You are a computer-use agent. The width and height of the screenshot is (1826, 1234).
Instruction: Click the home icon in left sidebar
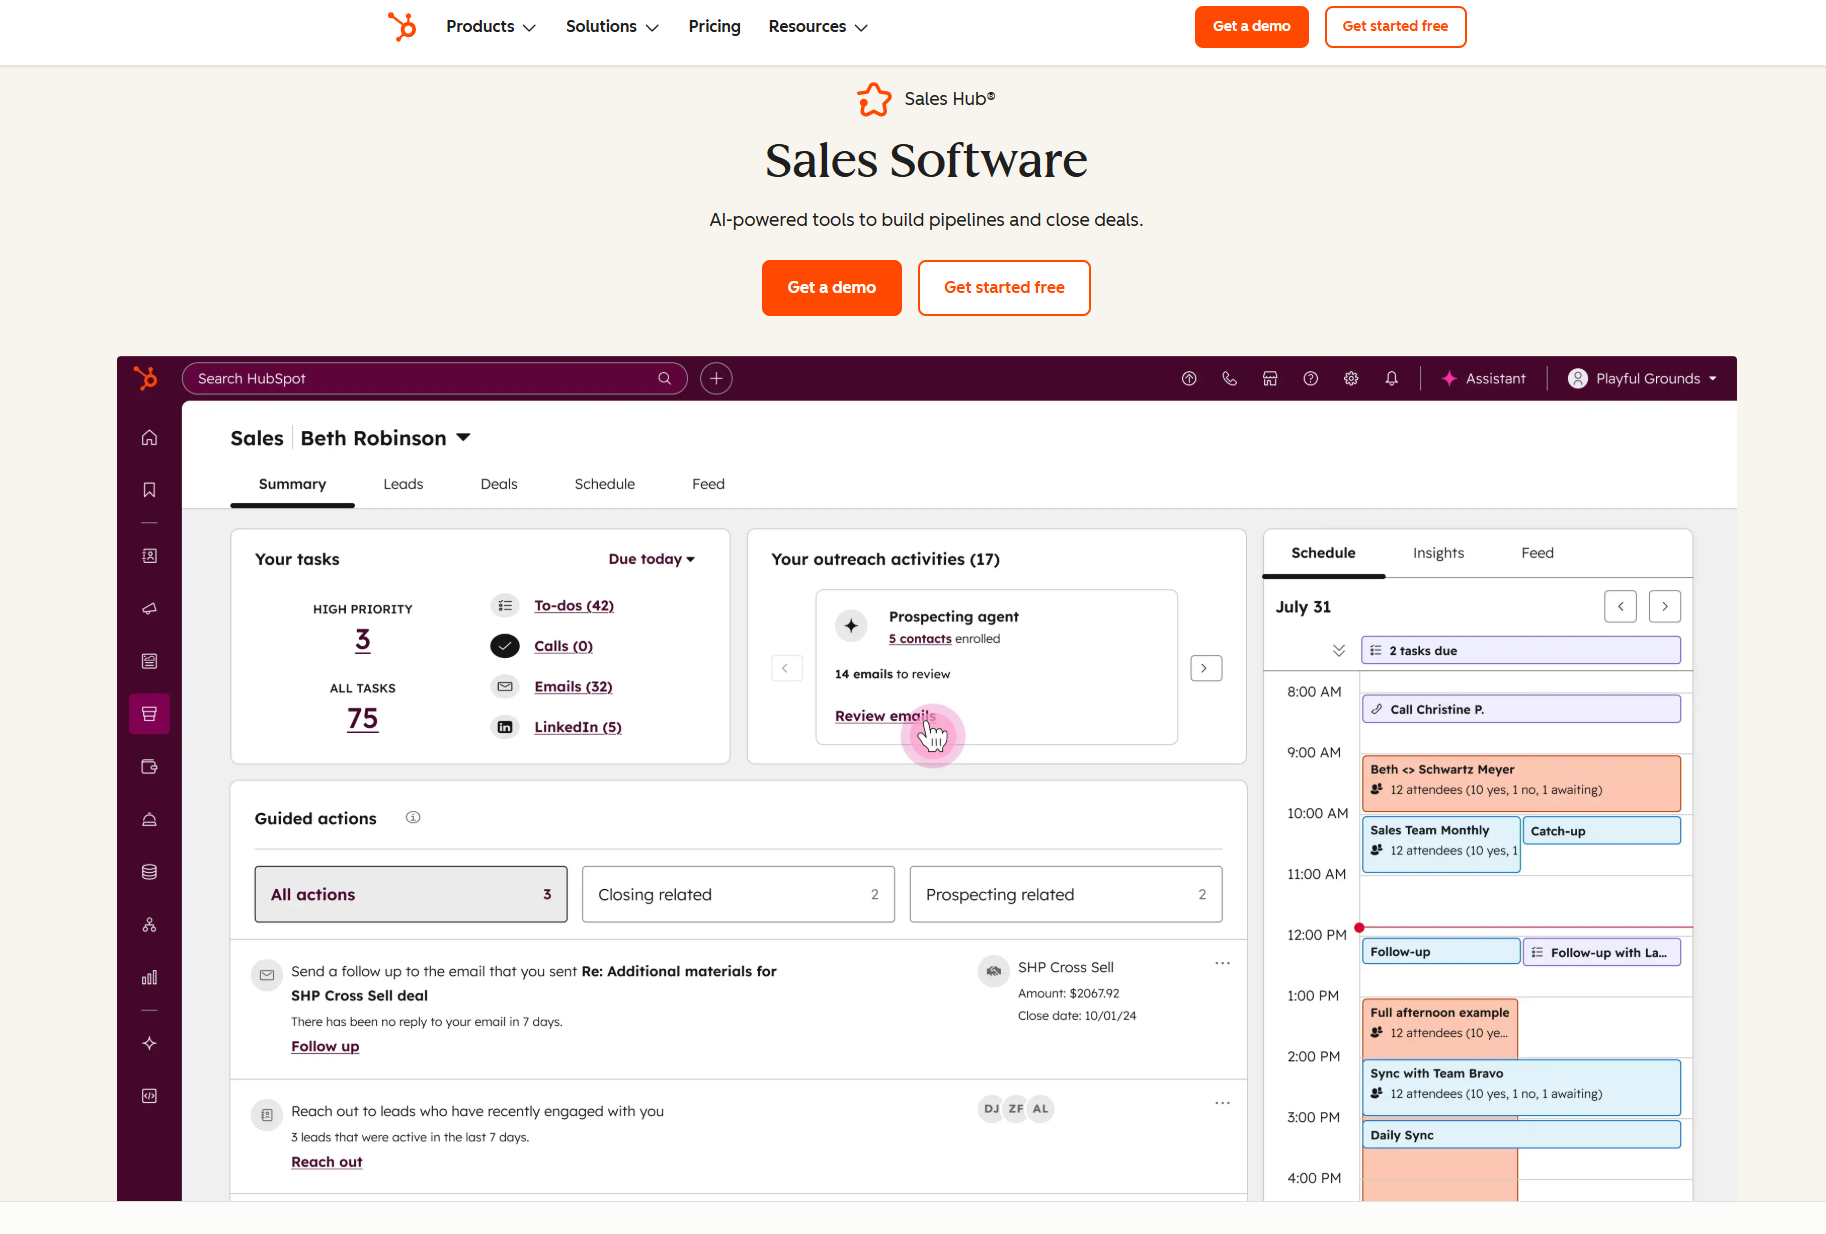[149, 438]
